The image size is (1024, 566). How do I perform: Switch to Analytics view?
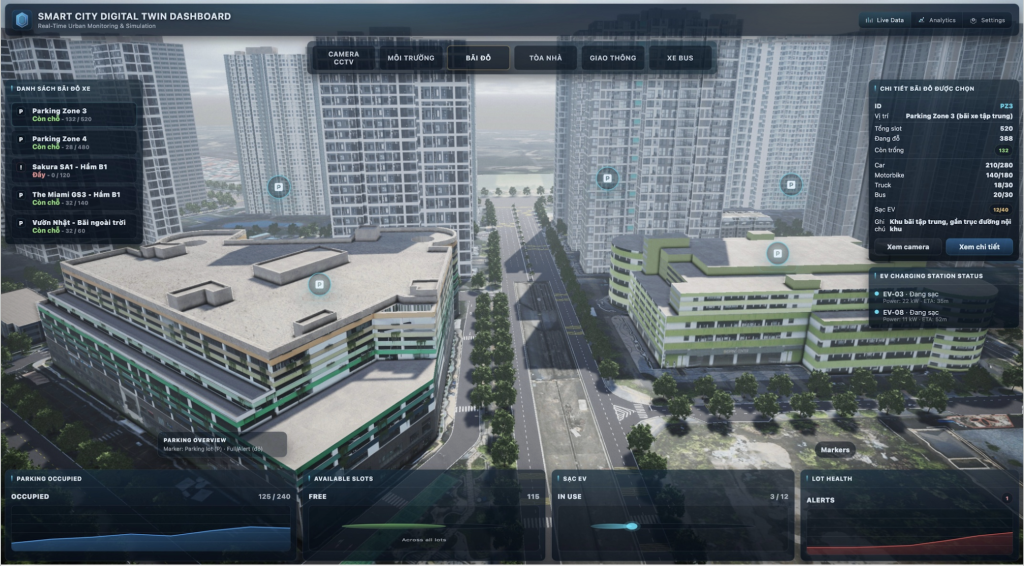pos(936,20)
